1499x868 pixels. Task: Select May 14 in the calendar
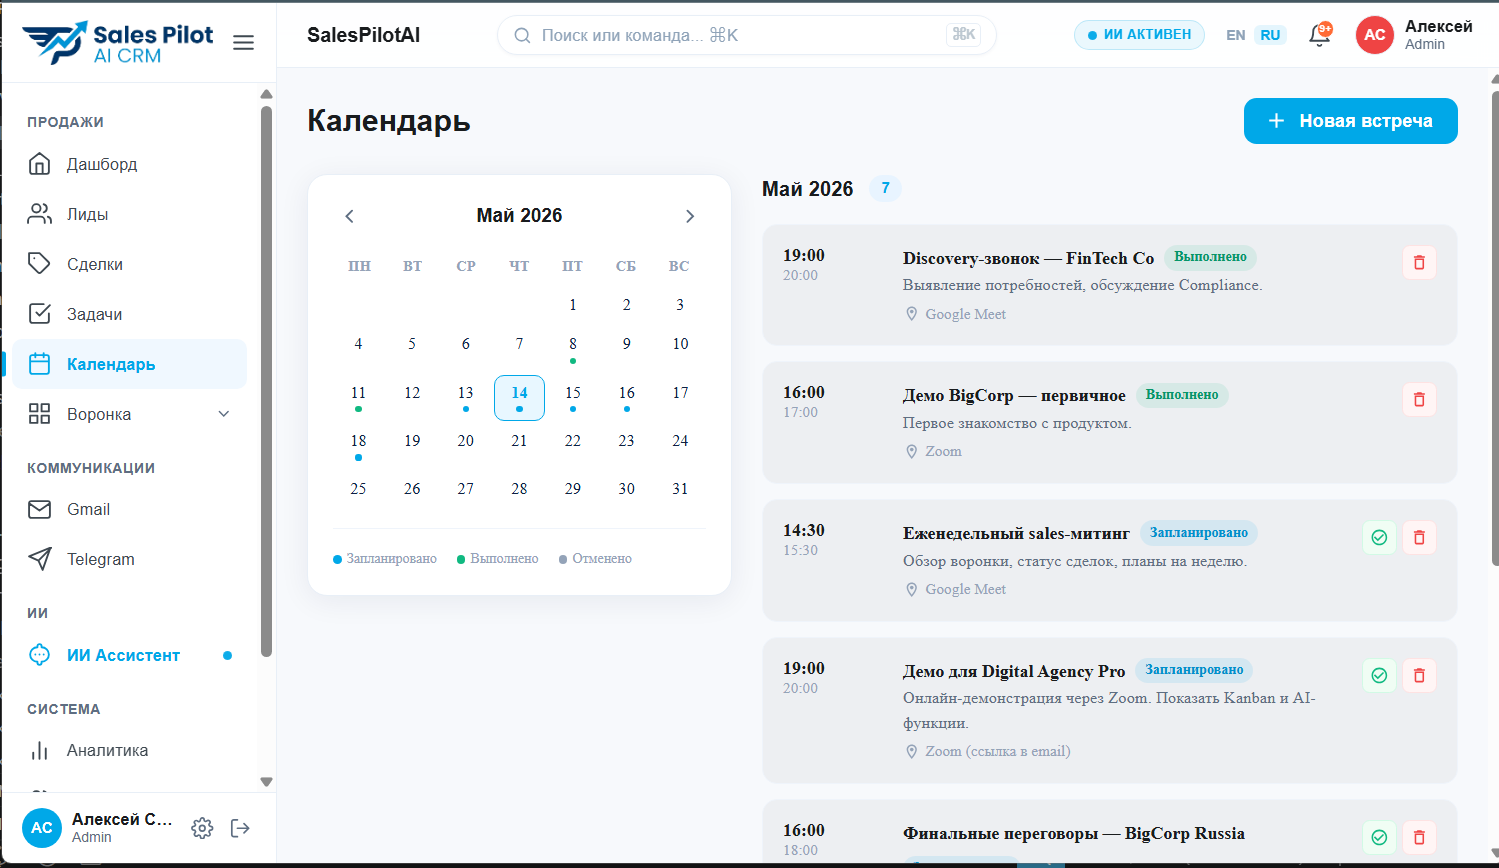(519, 398)
